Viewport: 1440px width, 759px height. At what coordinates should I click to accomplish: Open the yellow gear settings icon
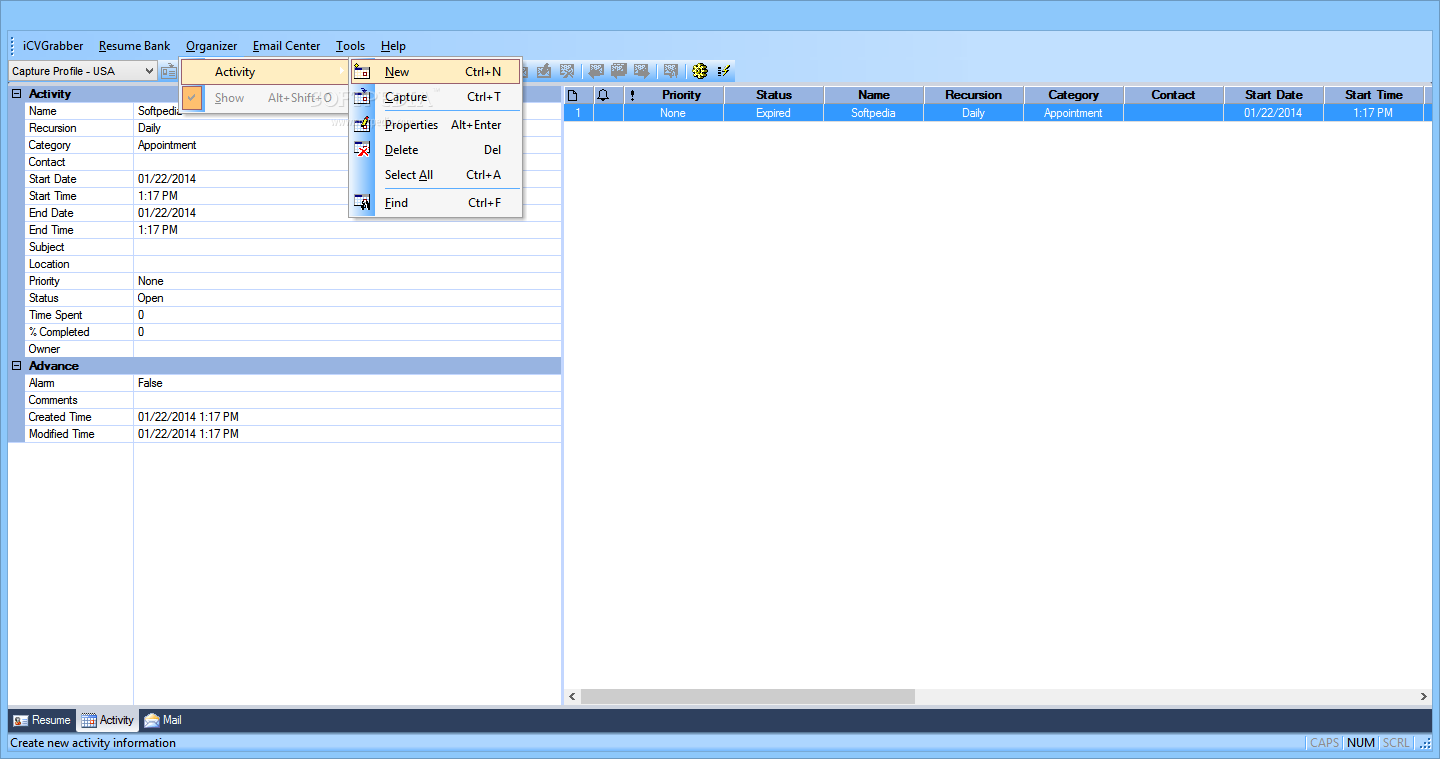(x=700, y=71)
